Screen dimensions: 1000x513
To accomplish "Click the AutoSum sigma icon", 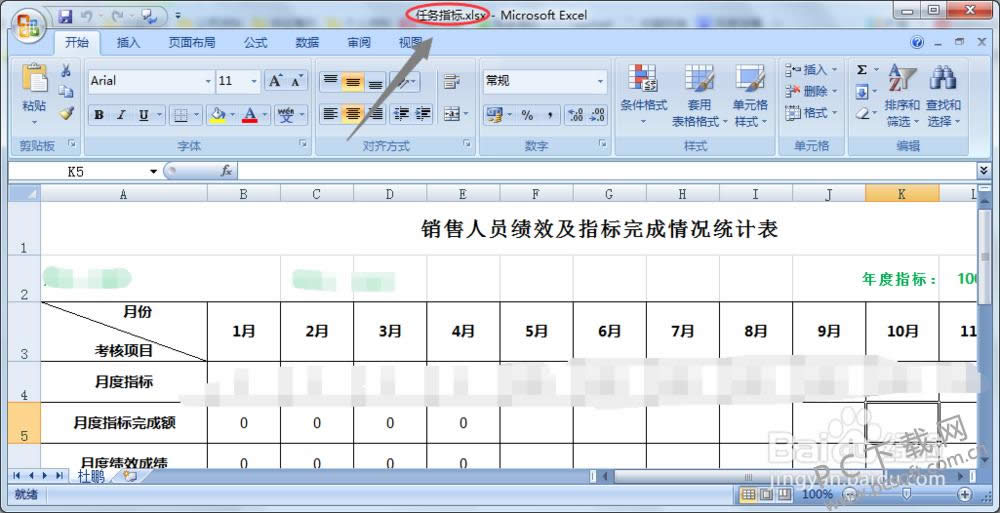I will [862, 70].
